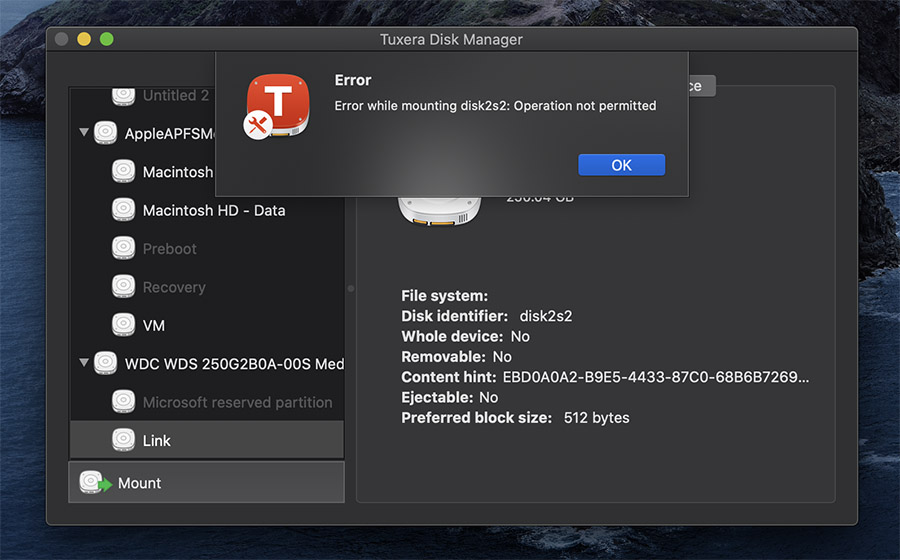900x560 pixels.
Task: Click the Mount button
Action: tap(207, 483)
